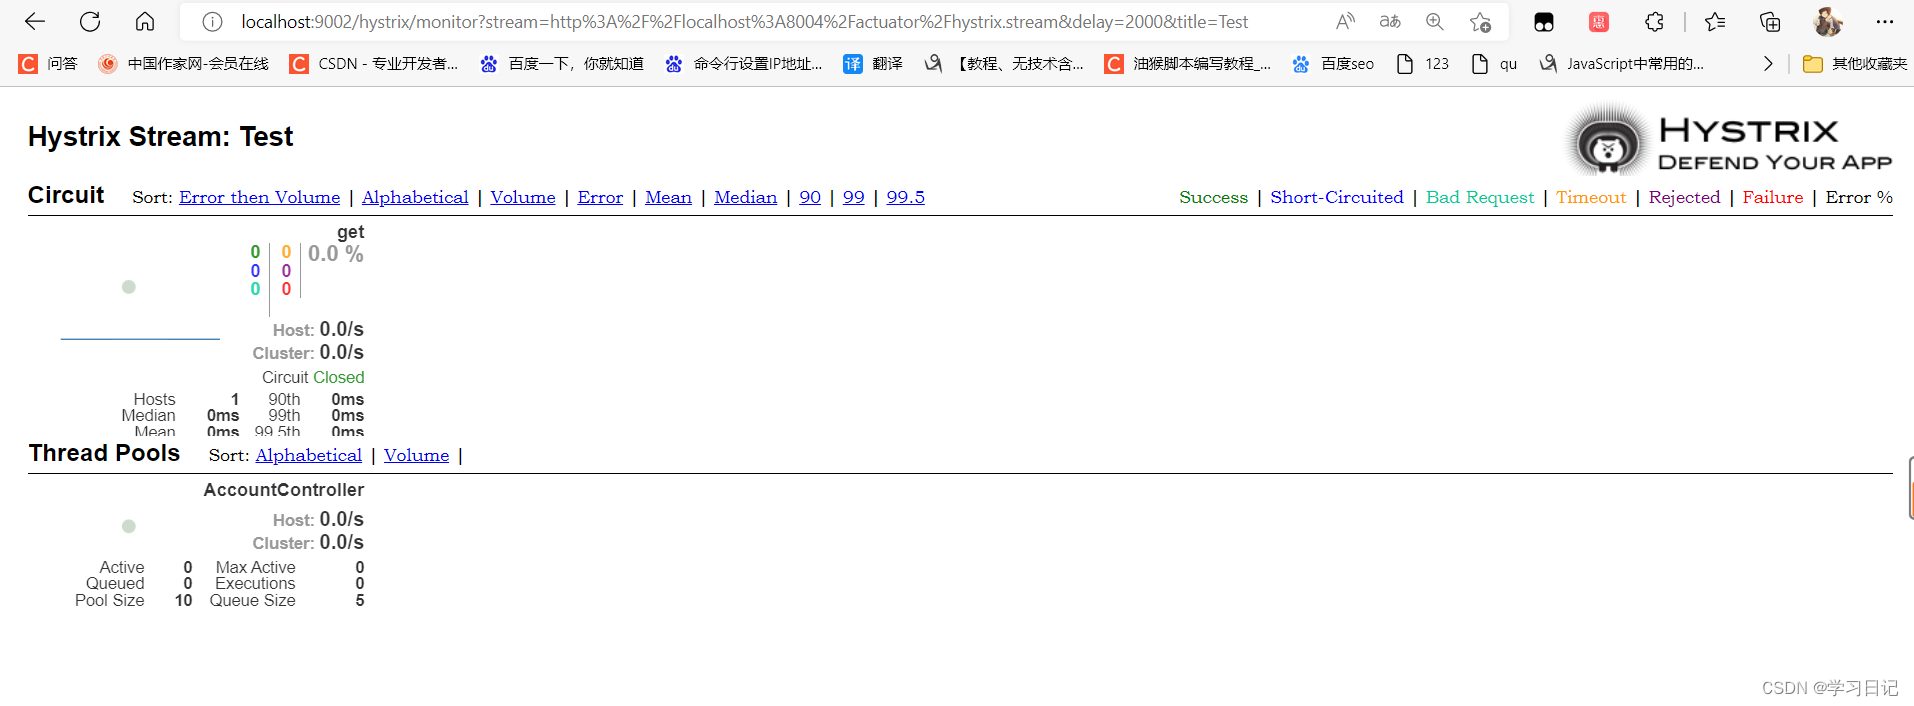
Task: Open the 123 bookmark
Action: click(1422, 64)
